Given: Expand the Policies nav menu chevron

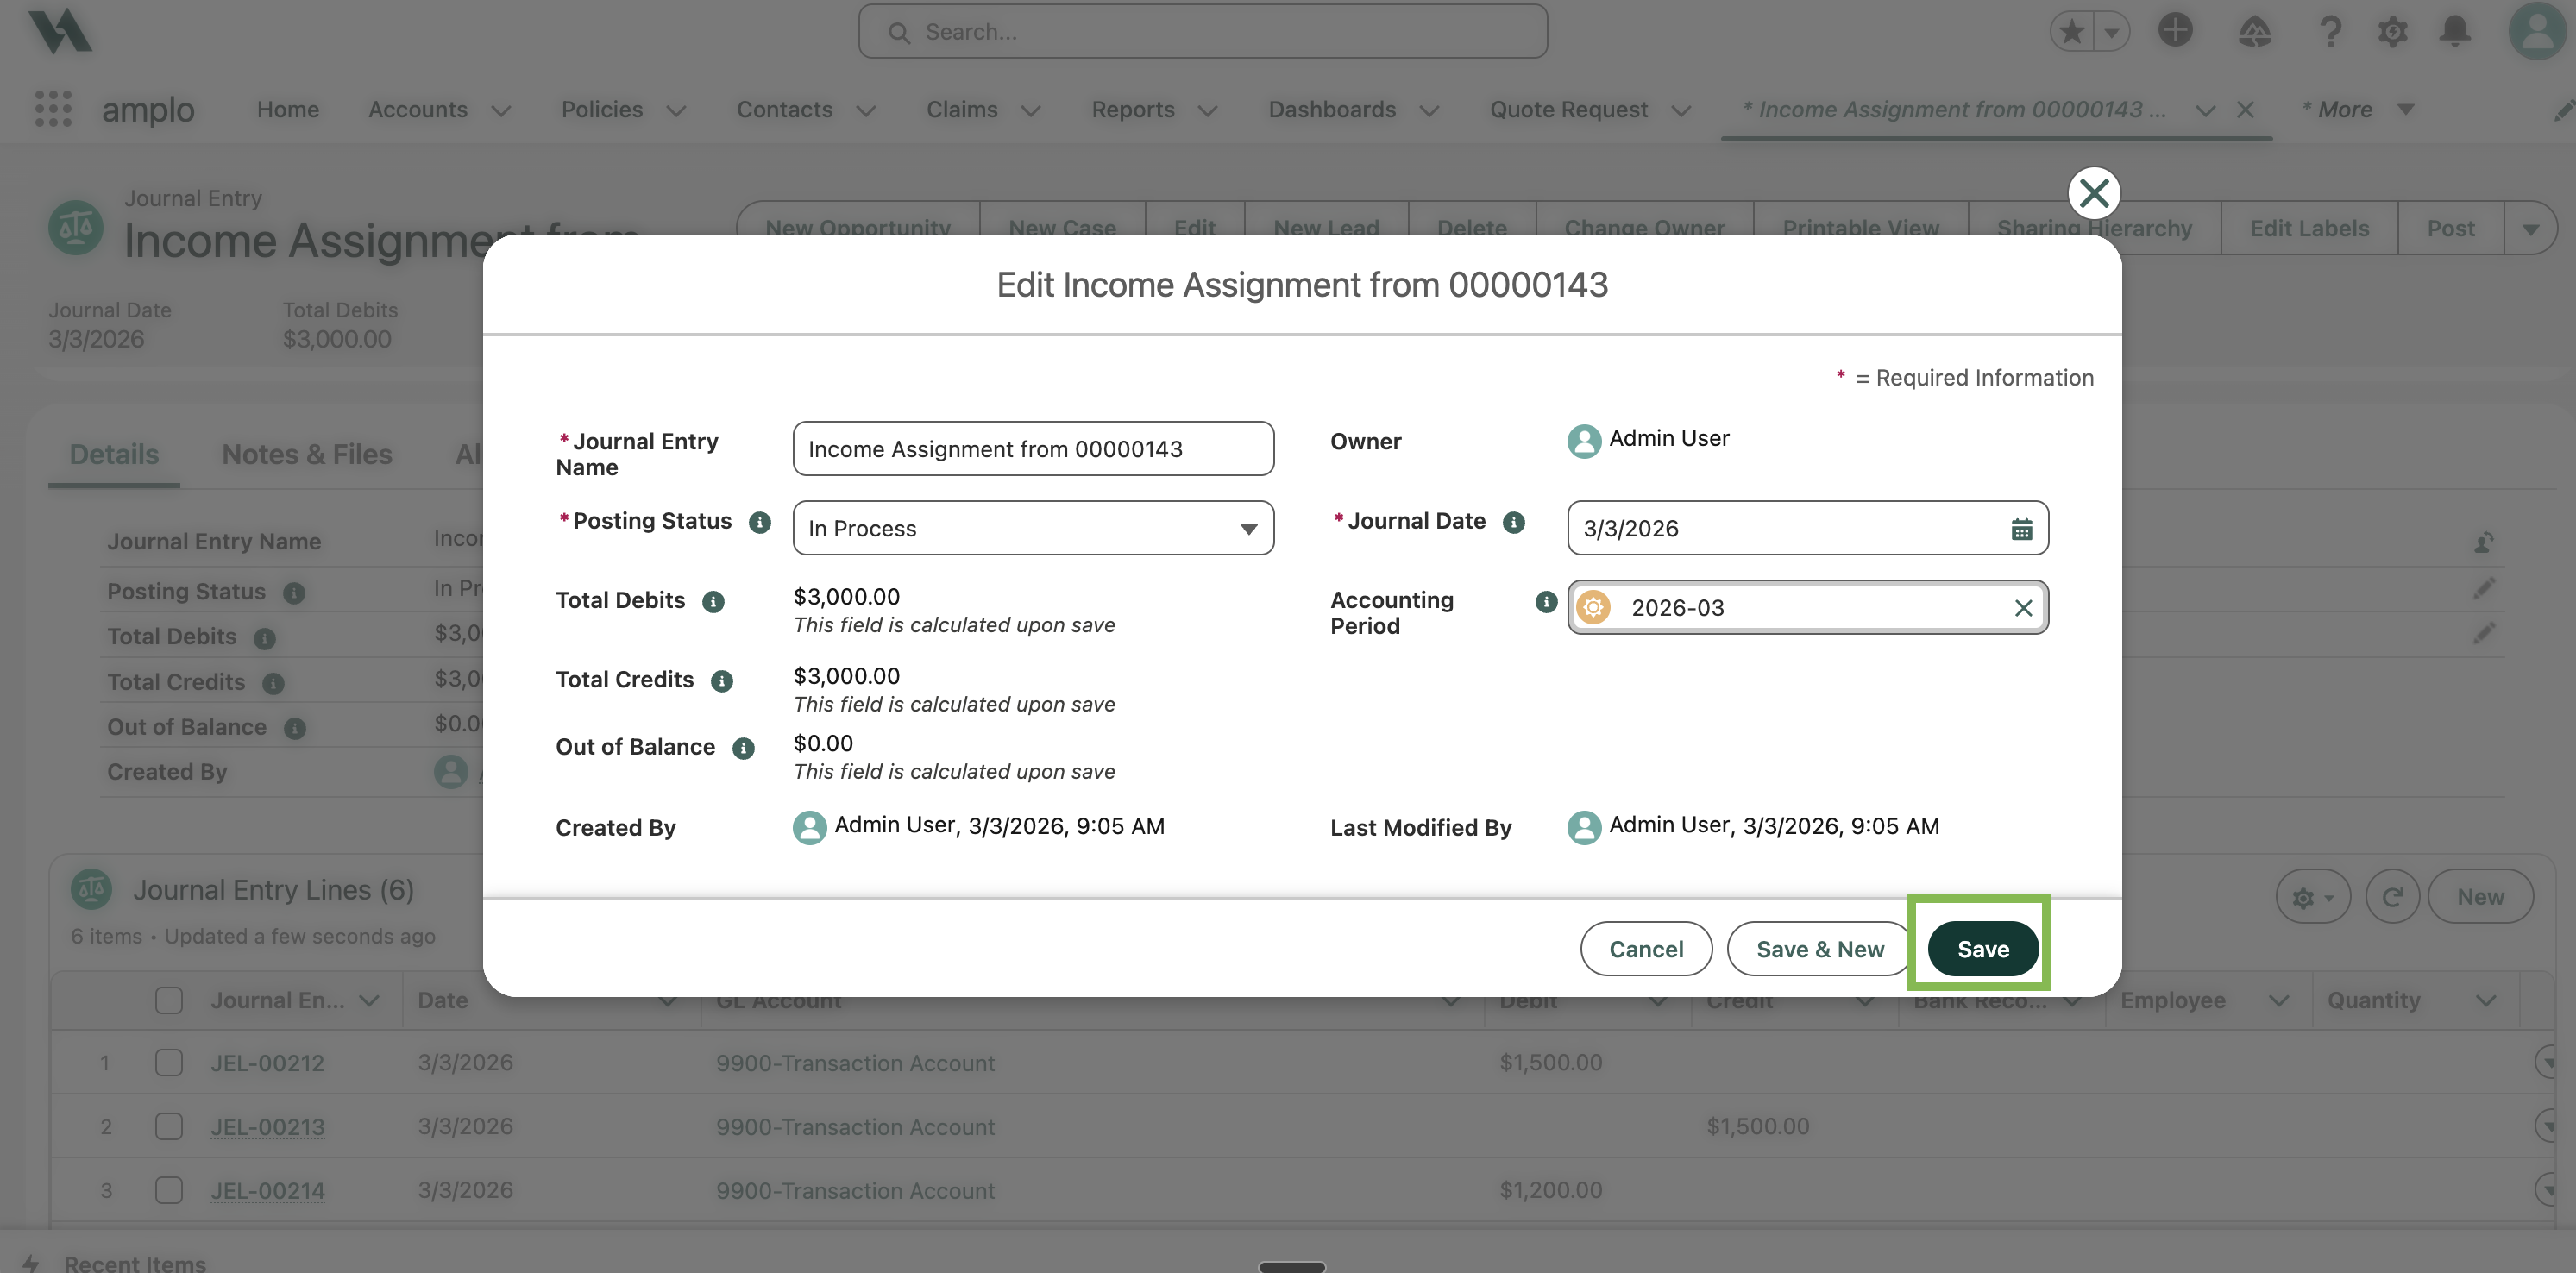Looking at the screenshot, I should click(x=676, y=110).
